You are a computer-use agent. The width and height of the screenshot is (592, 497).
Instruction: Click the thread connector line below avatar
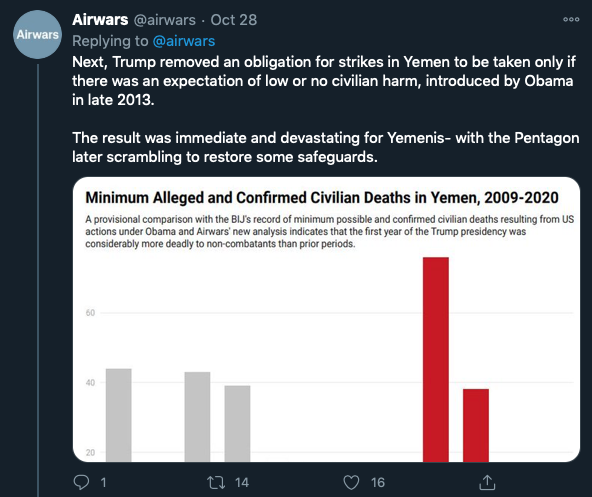pyautogui.click(x=38, y=280)
